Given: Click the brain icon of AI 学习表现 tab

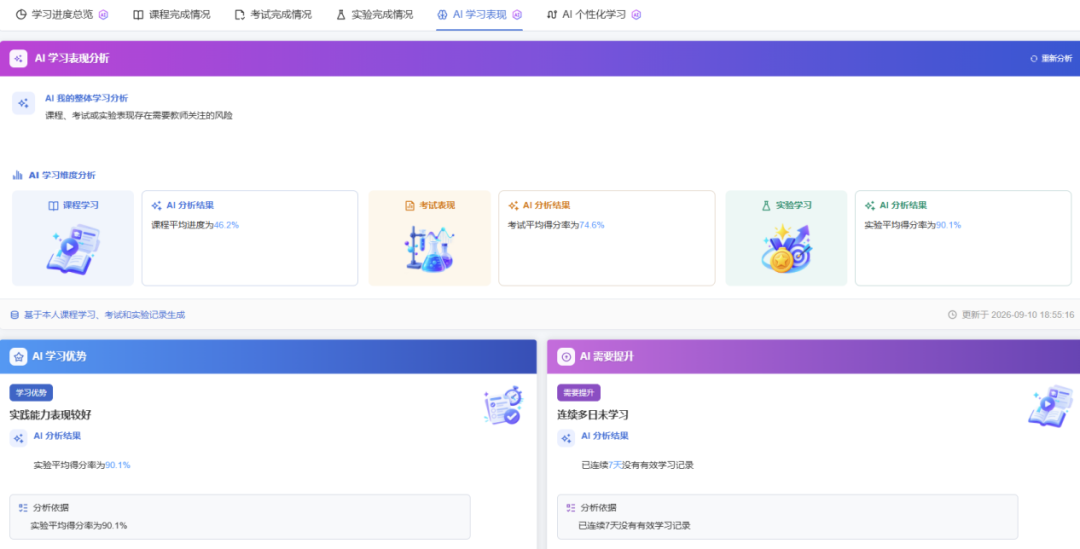Looking at the screenshot, I should coord(442,14).
